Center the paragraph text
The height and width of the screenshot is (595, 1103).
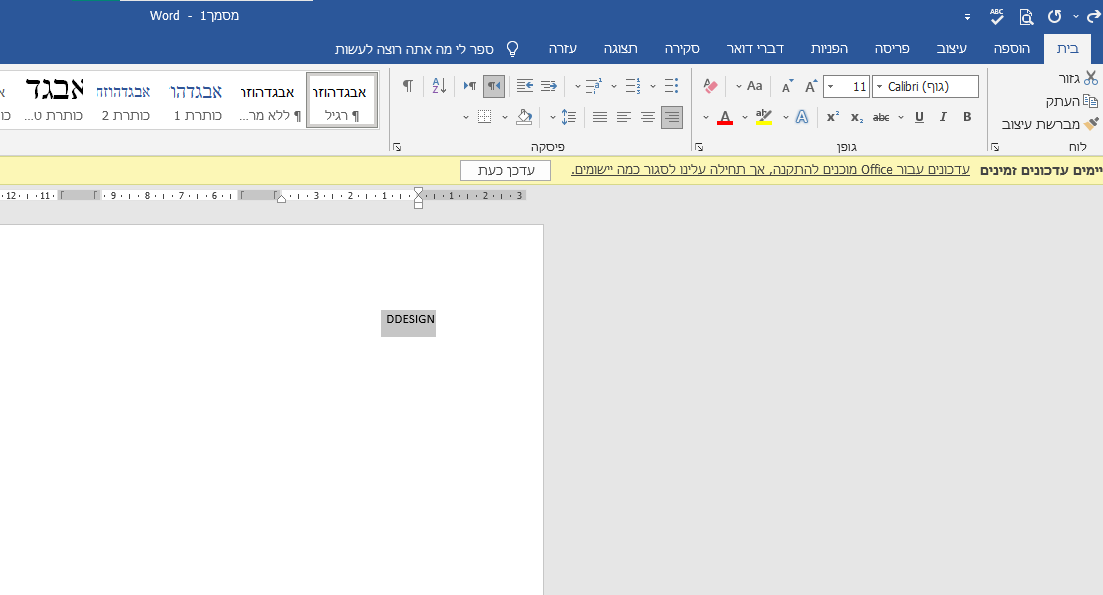(x=648, y=117)
